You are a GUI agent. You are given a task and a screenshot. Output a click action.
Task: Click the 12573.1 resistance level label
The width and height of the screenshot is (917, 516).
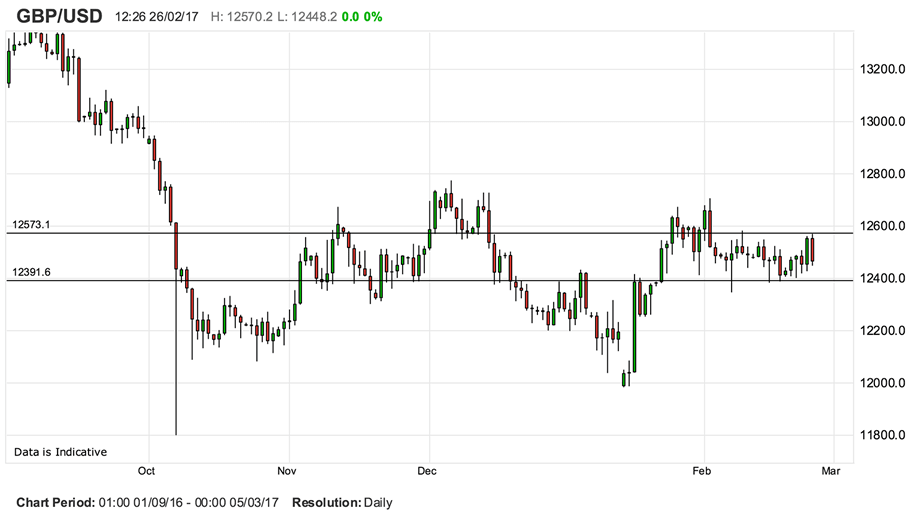pos(31,225)
